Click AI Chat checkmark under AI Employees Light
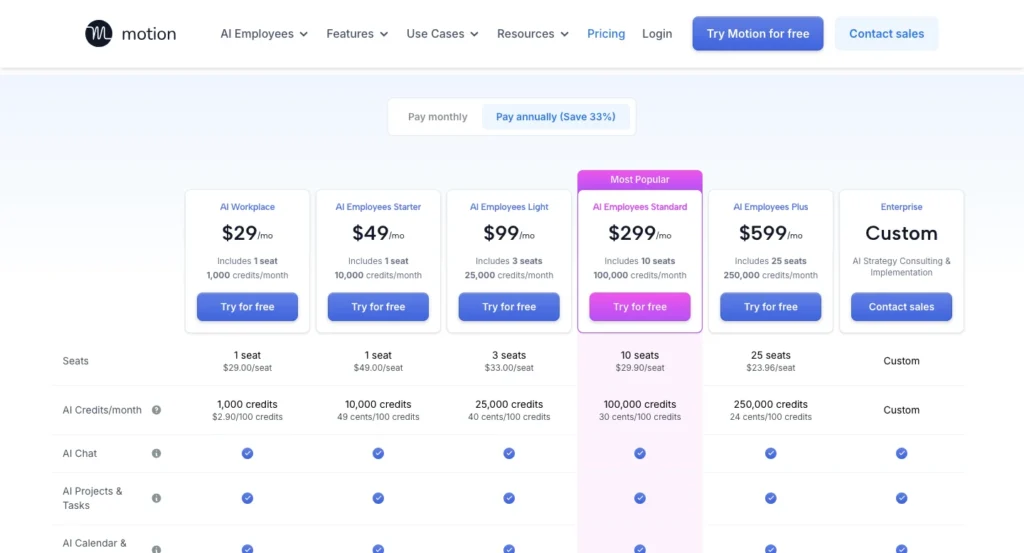 pos(509,453)
